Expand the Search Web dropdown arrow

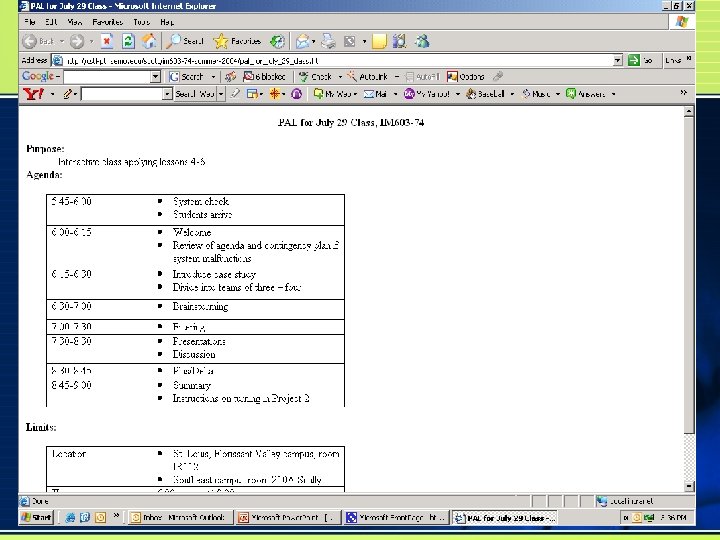[x=221, y=94]
